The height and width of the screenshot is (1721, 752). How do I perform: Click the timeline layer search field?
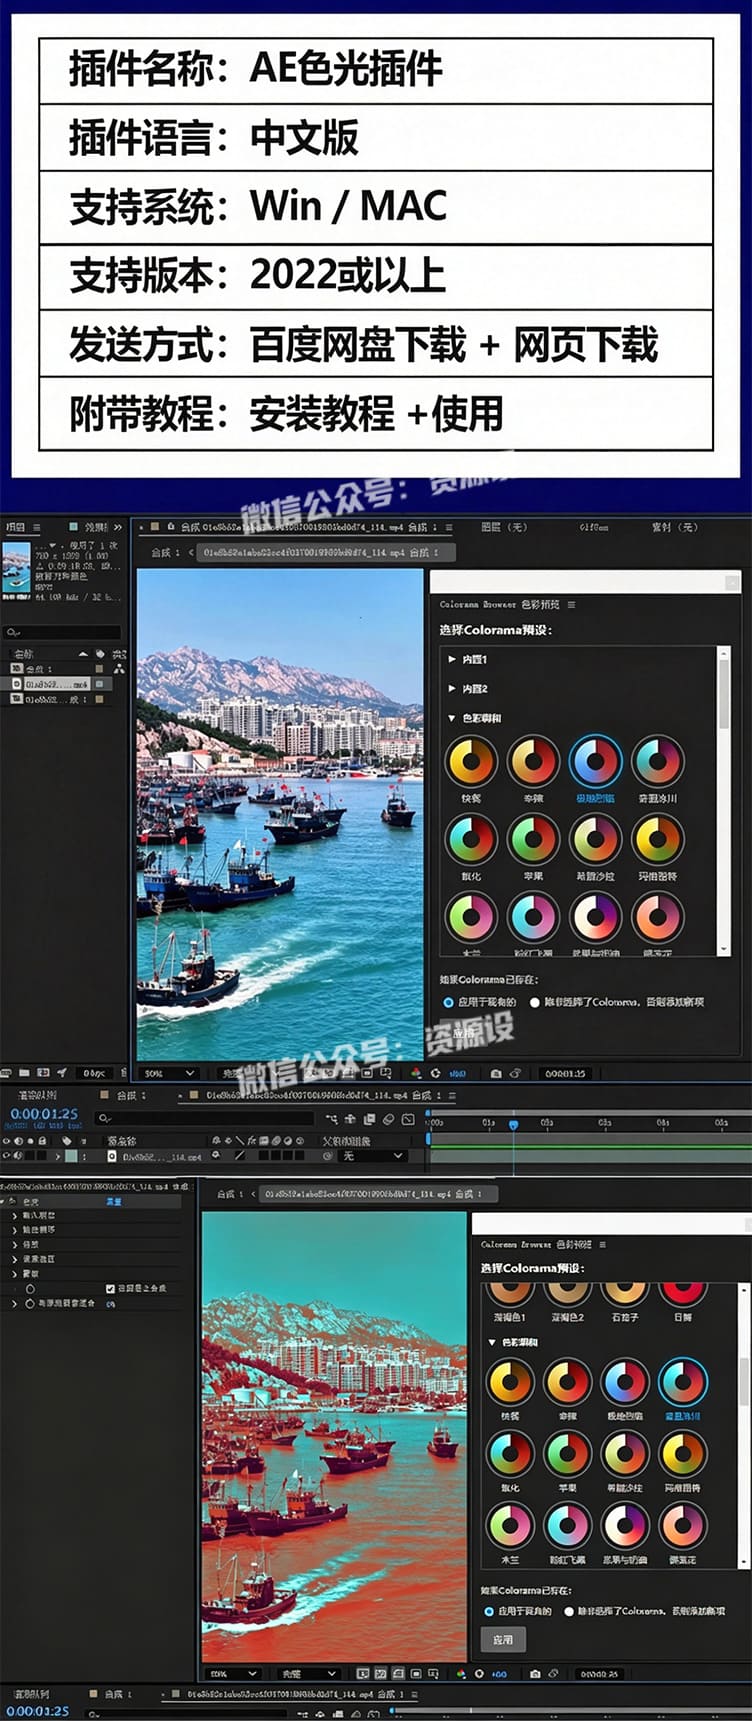[x=205, y=1119]
